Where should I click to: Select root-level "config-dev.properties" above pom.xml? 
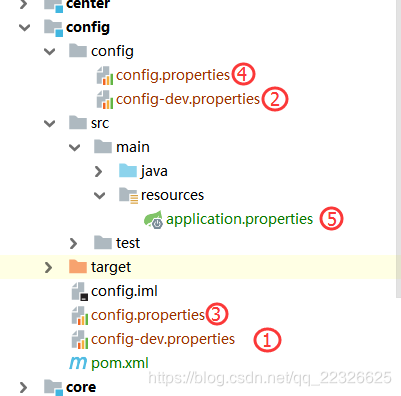[163, 340]
